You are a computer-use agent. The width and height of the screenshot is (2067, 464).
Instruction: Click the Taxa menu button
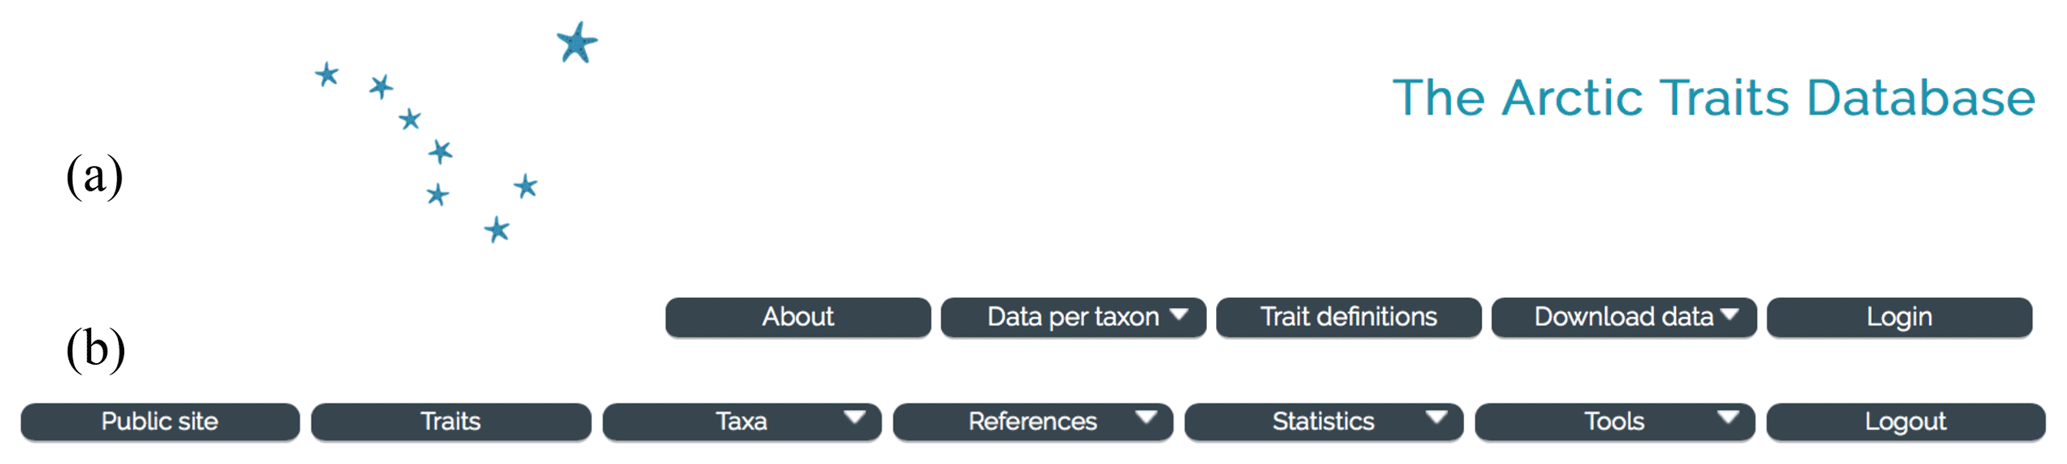(741, 422)
